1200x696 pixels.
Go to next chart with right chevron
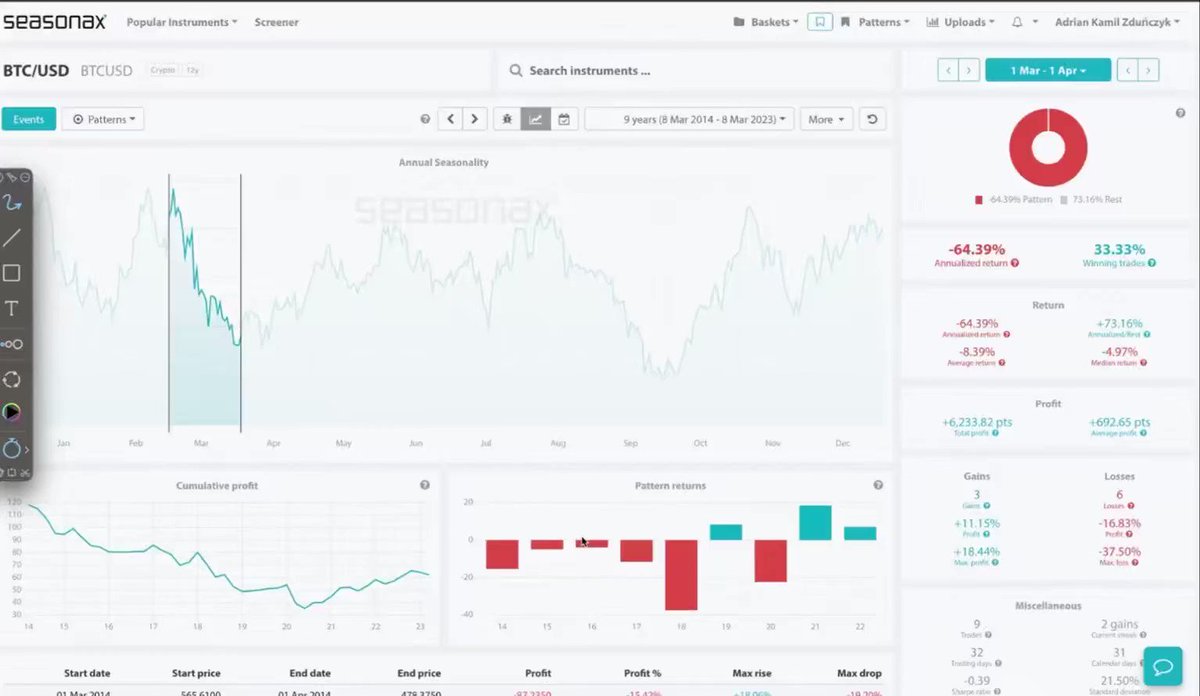475,119
